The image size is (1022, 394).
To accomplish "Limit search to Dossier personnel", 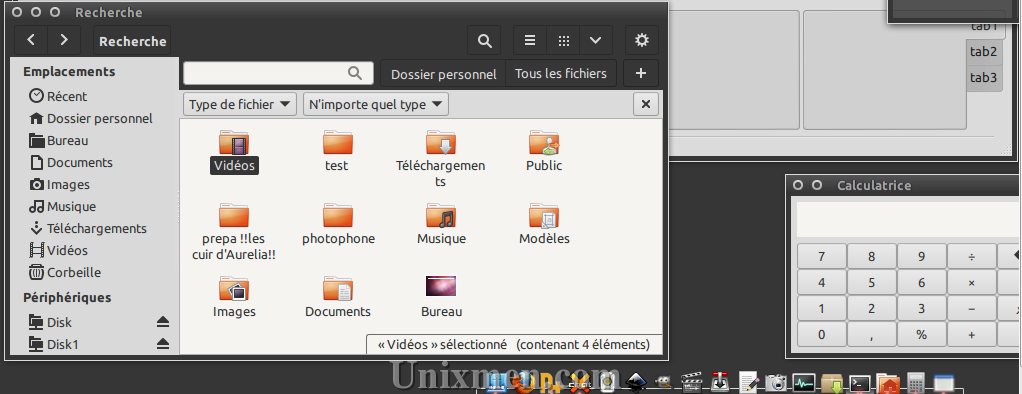I will pyautogui.click(x=443, y=74).
